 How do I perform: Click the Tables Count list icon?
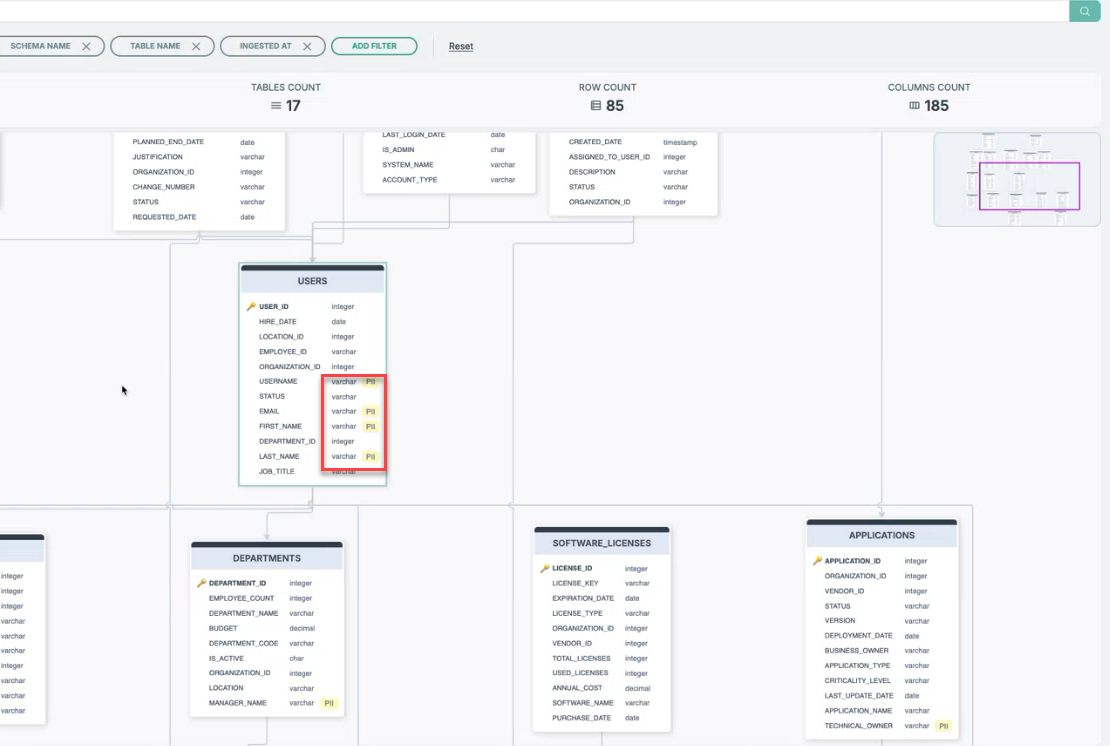tap(276, 106)
